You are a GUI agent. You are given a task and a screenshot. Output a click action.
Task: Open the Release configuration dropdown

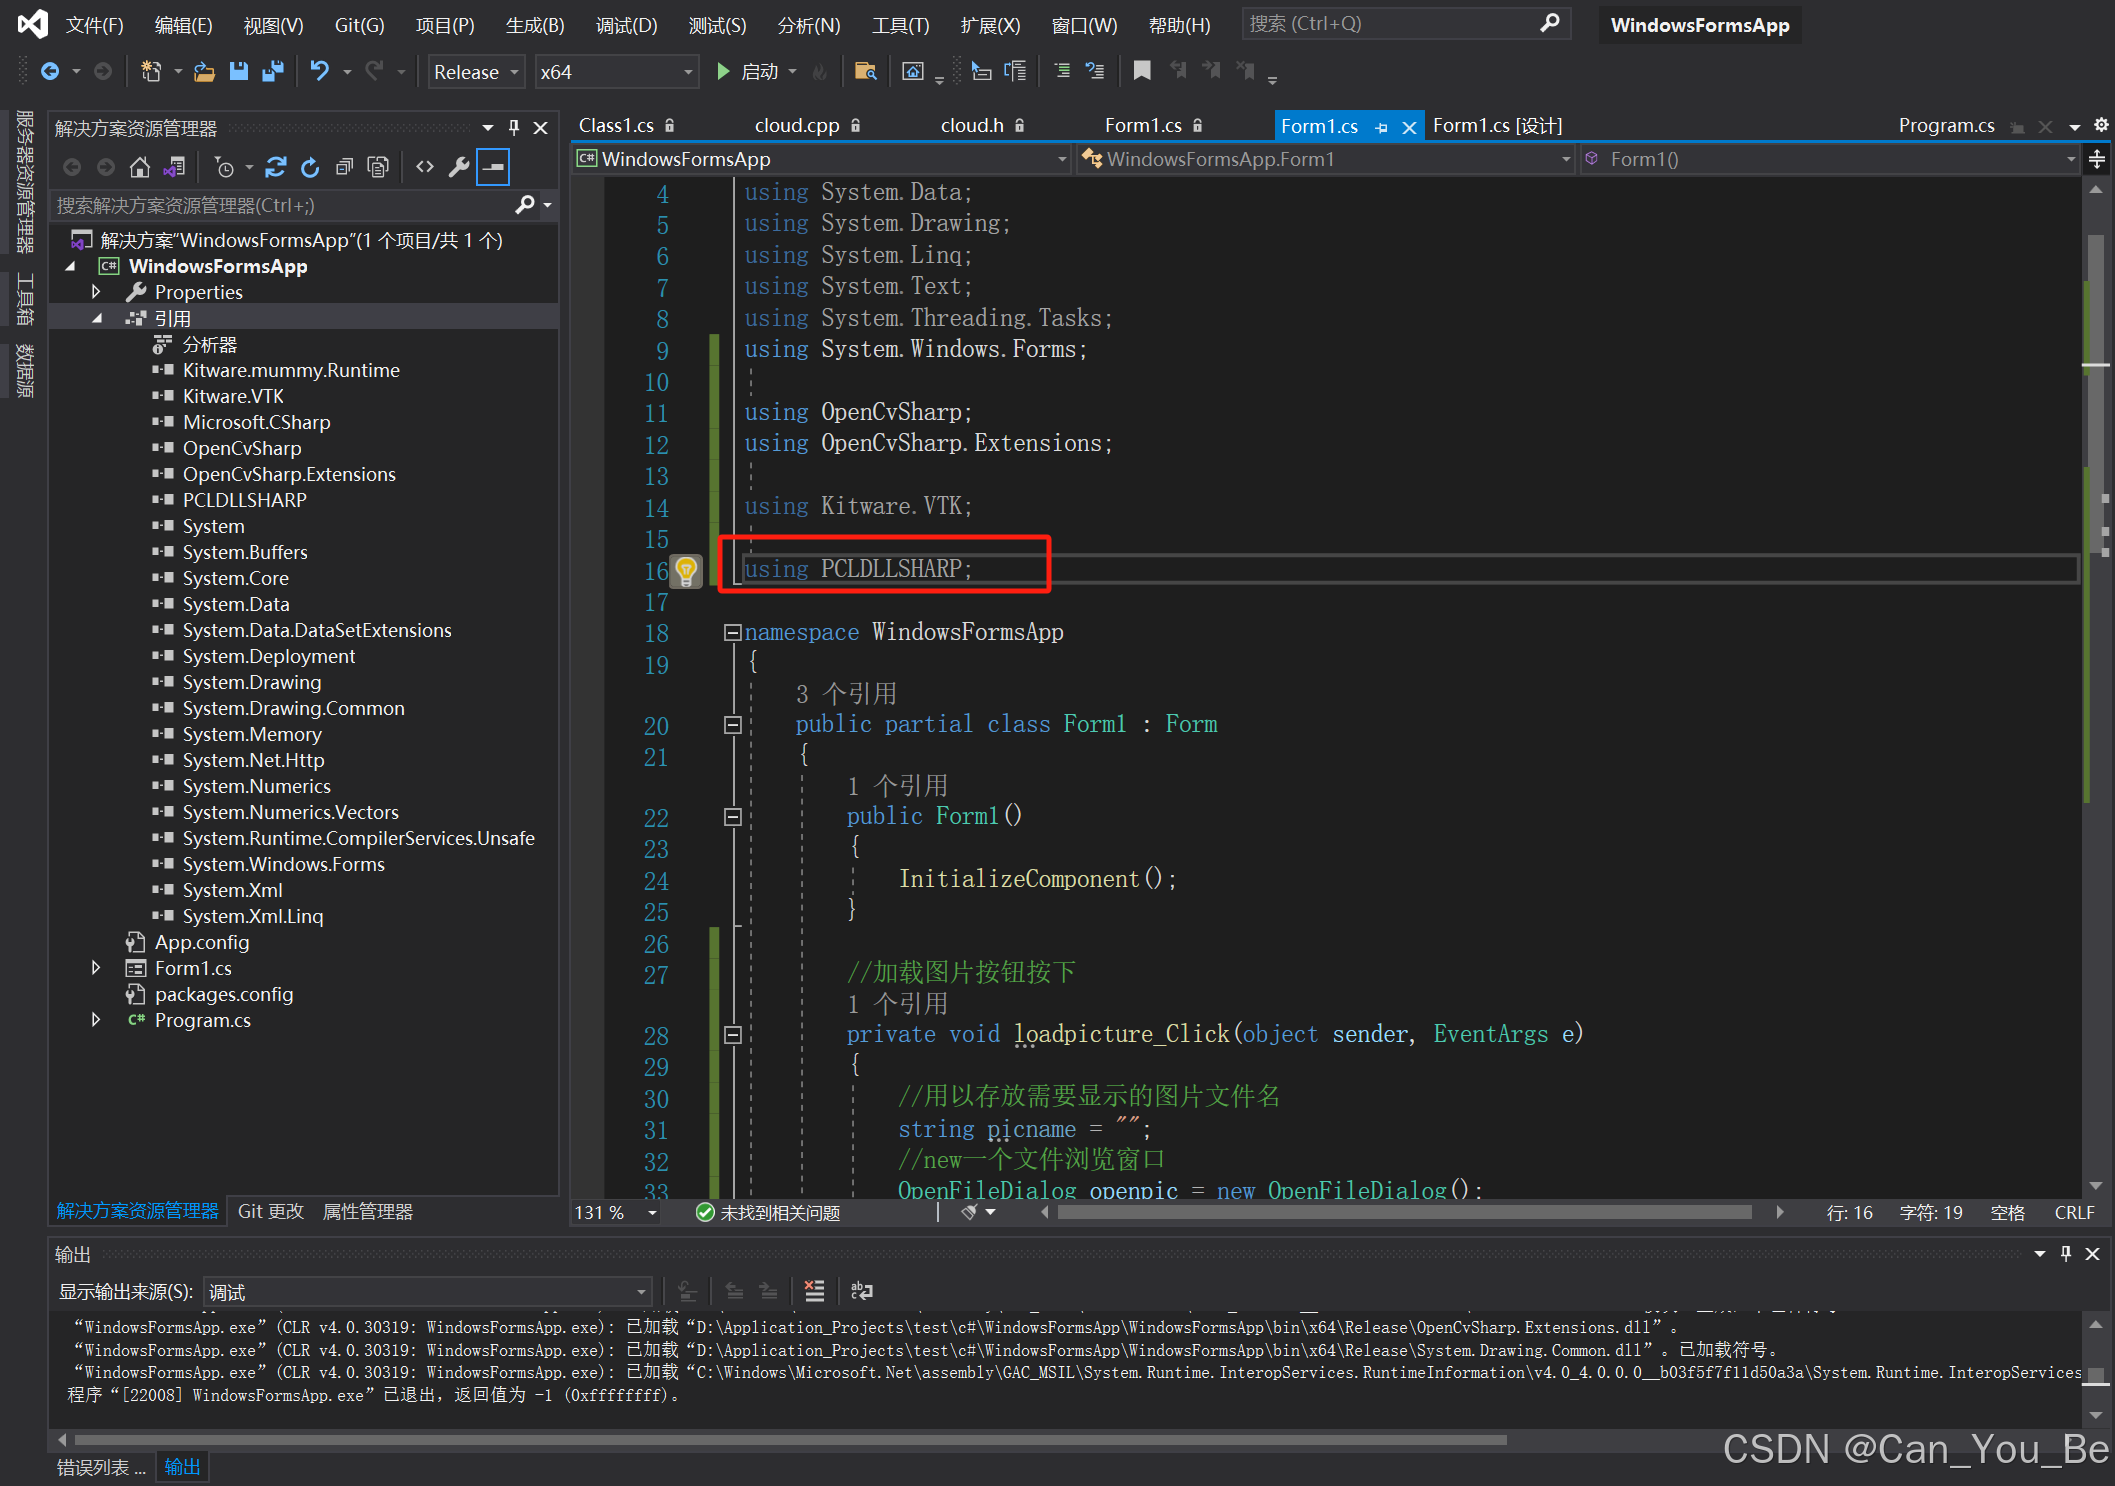pos(475,71)
